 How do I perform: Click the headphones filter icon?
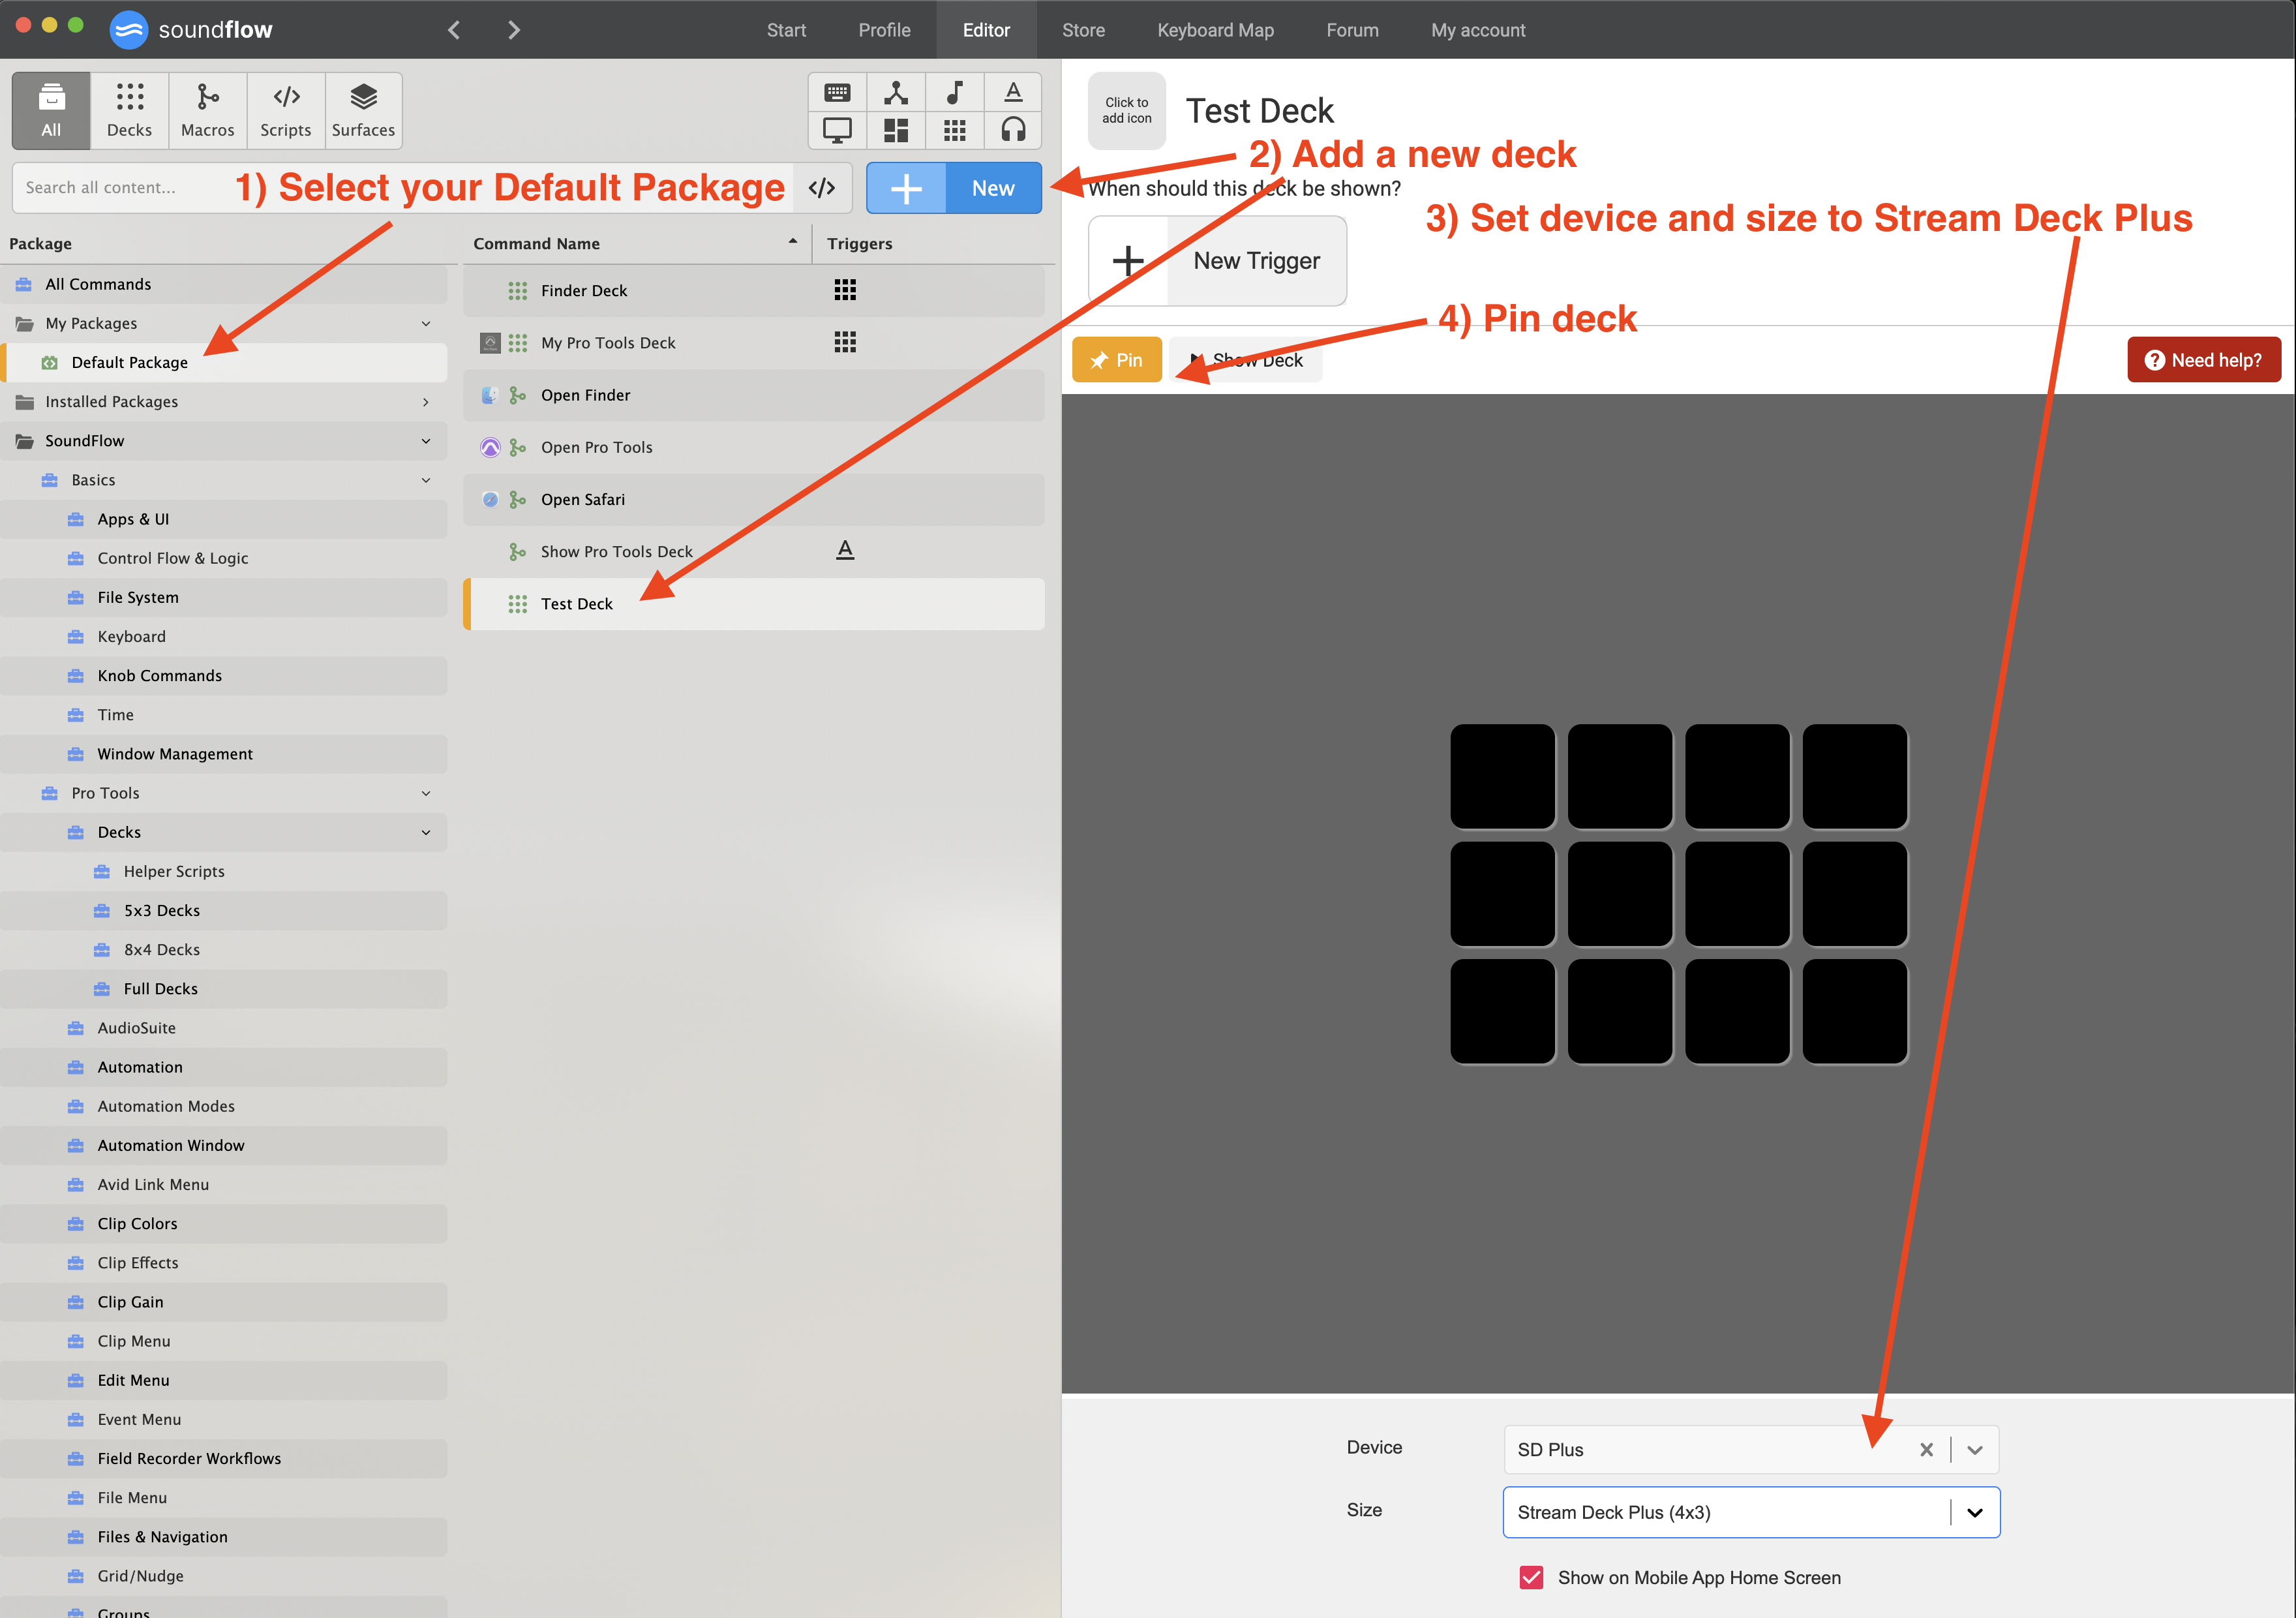[x=1013, y=130]
